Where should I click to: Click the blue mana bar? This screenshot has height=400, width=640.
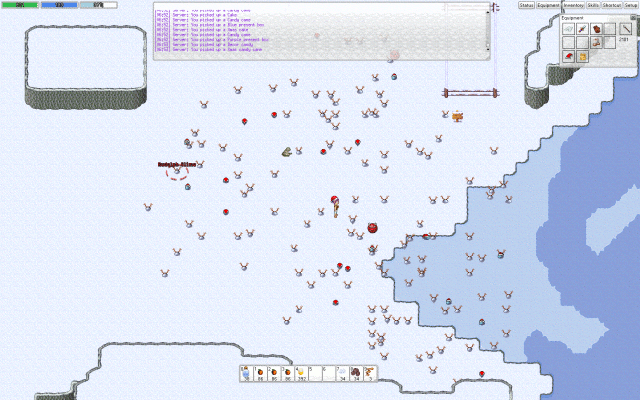tap(59, 5)
